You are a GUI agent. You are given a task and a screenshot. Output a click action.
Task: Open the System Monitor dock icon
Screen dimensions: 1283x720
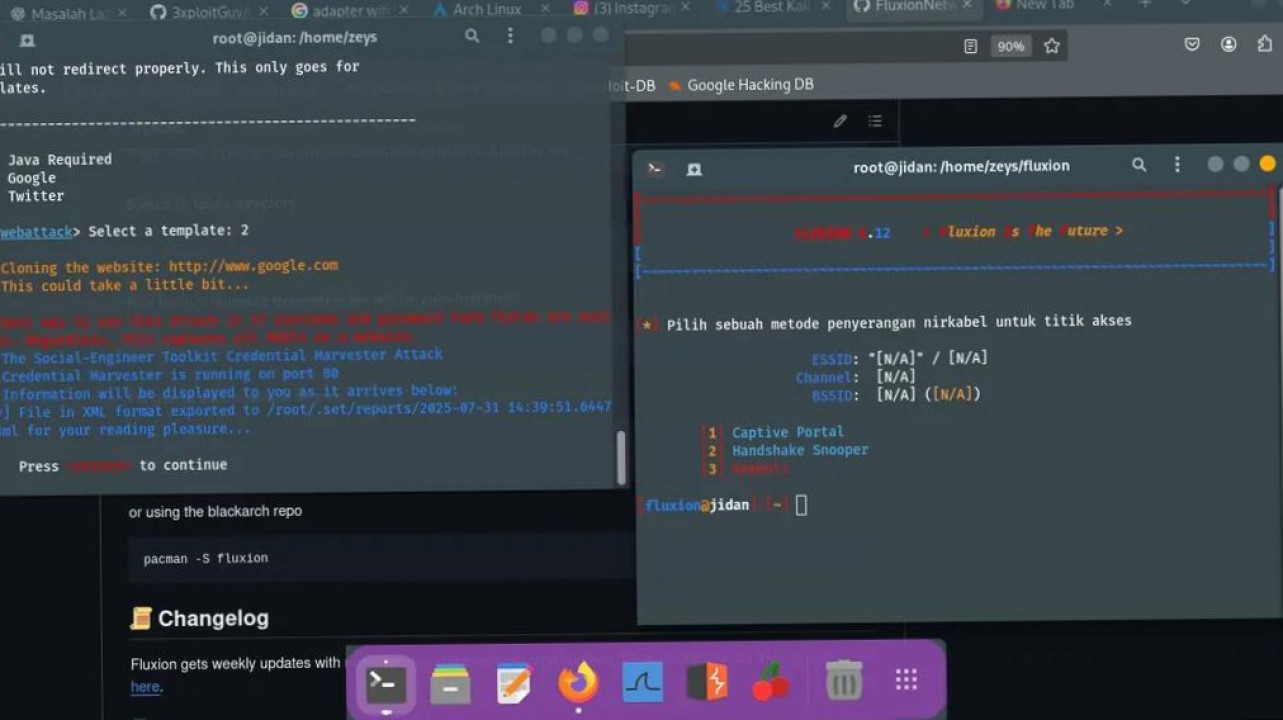tap(642, 683)
